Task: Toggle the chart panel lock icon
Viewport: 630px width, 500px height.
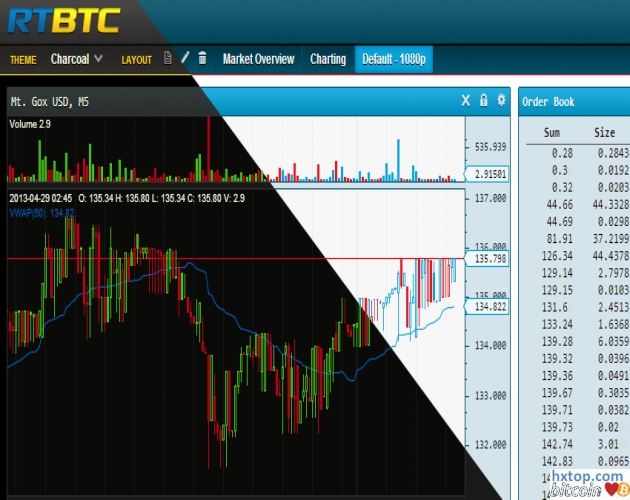Action: pyautogui.click(x=483, y=100)
